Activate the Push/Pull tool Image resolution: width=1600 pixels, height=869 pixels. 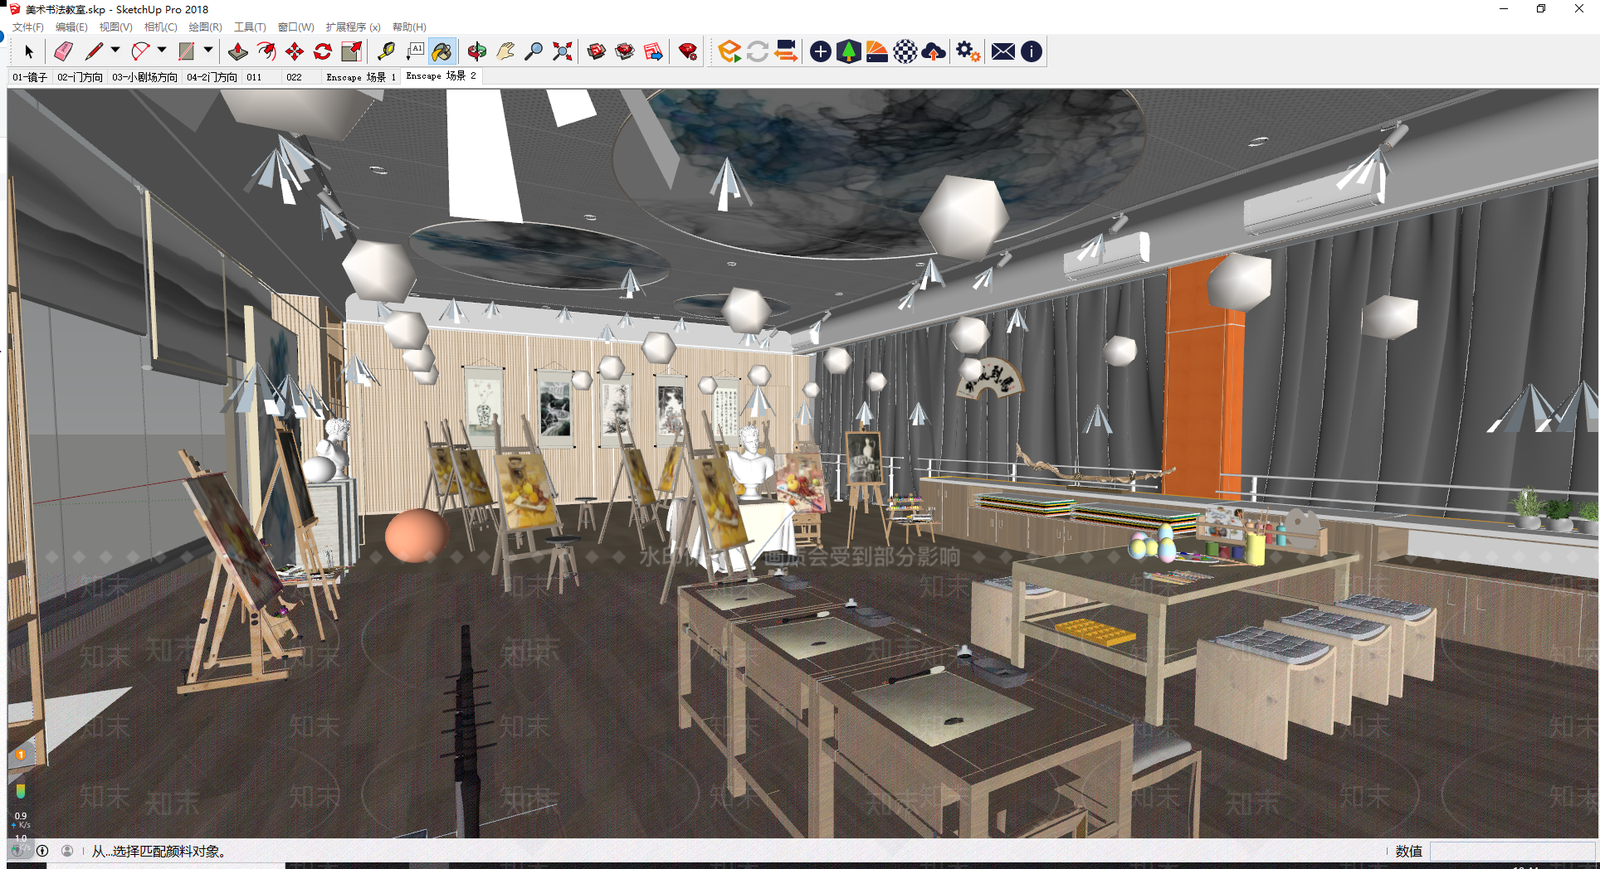coord(238,51)
